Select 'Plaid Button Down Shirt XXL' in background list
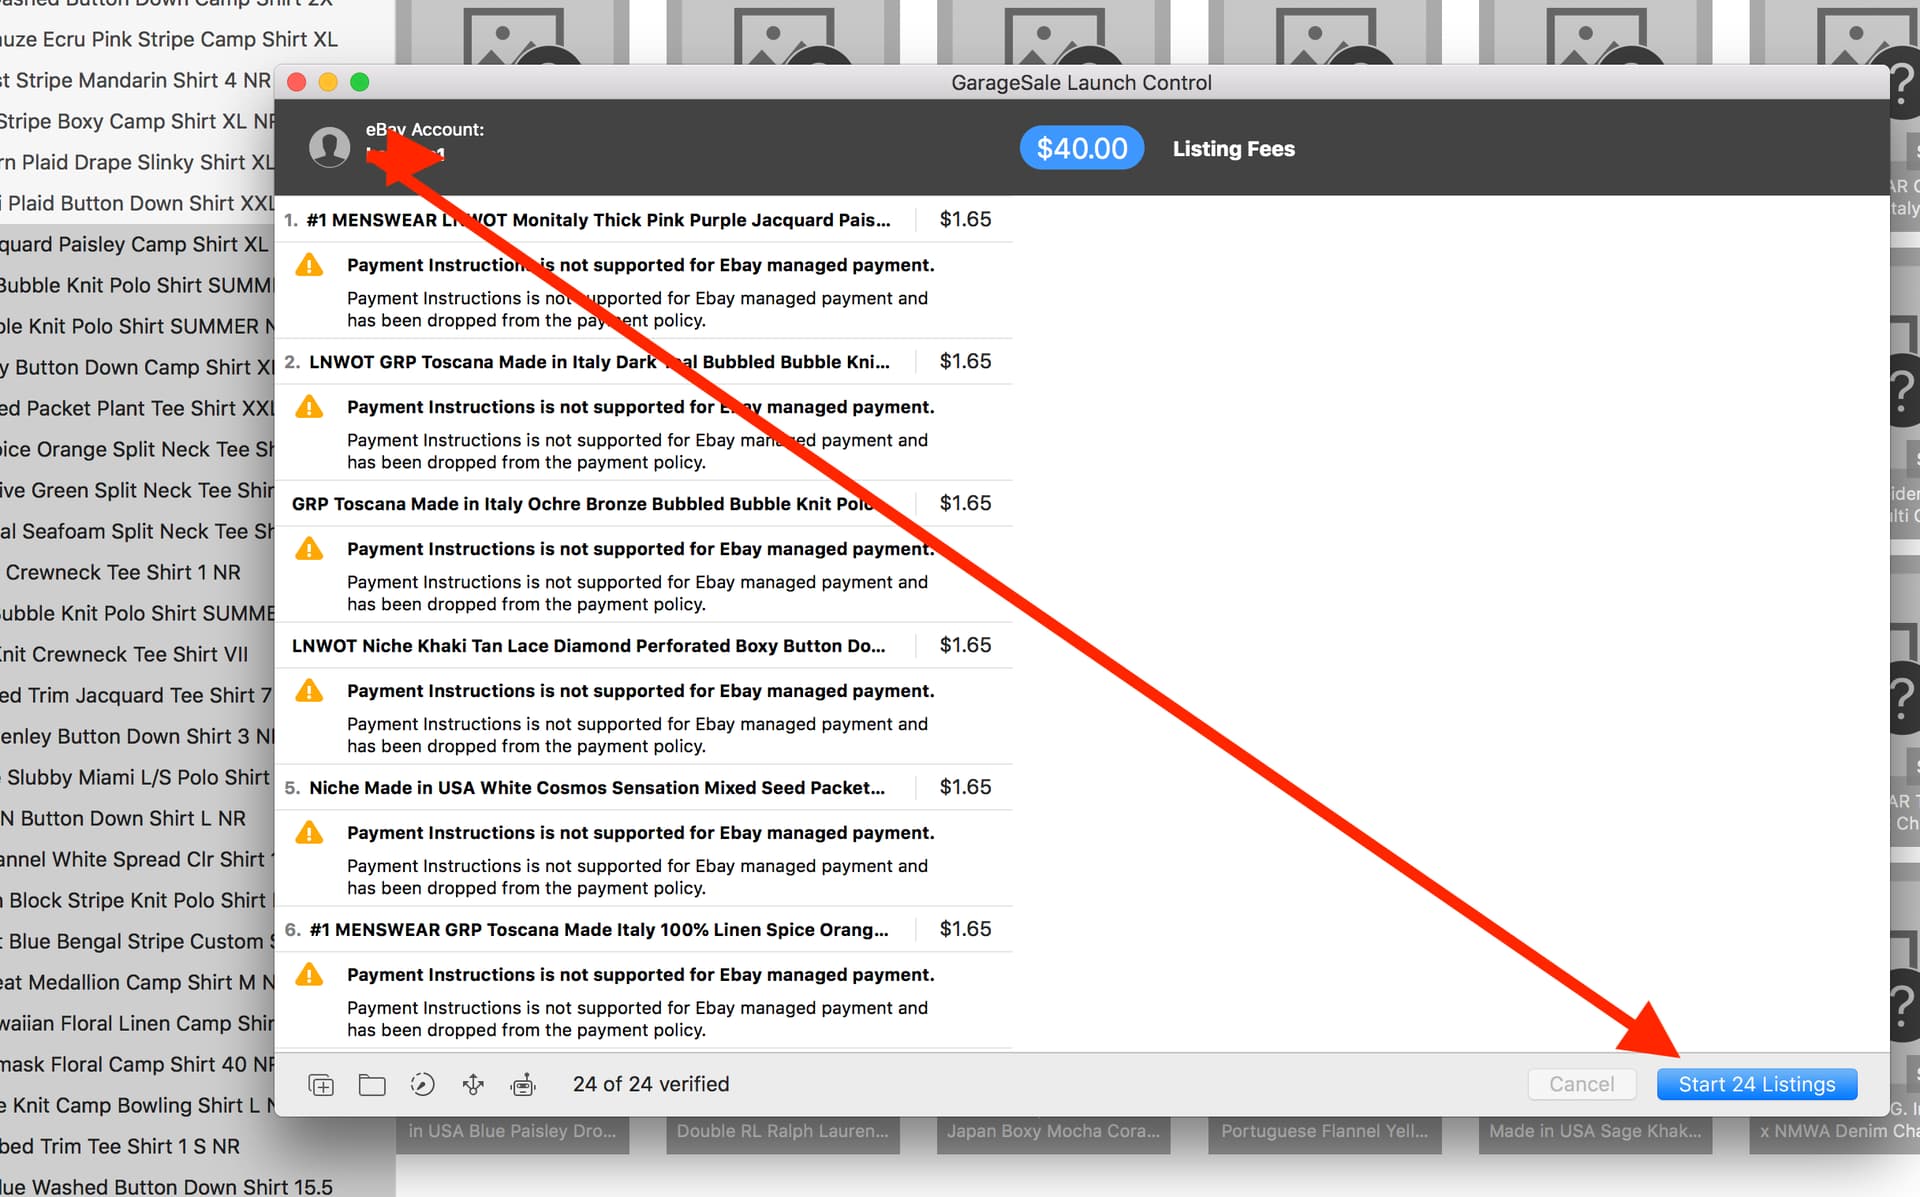 click(x=137, y=203)
